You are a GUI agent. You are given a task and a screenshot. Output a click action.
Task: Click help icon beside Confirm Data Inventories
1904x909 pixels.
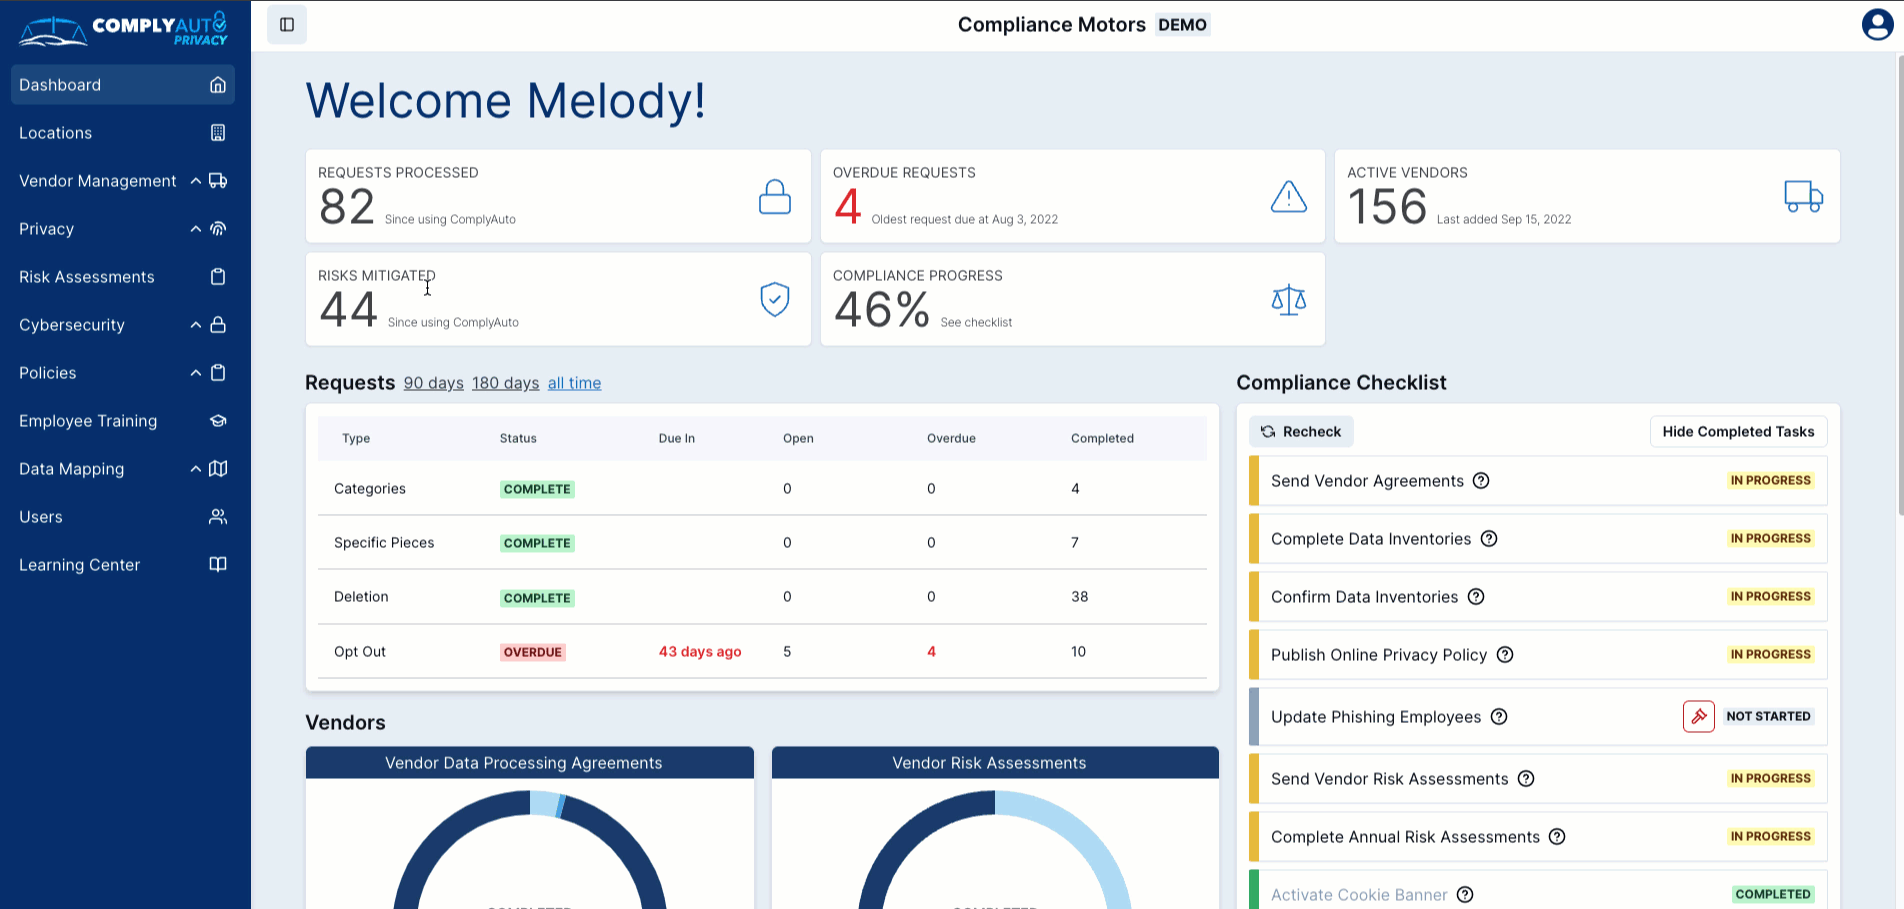click(x=1476, y=597)
